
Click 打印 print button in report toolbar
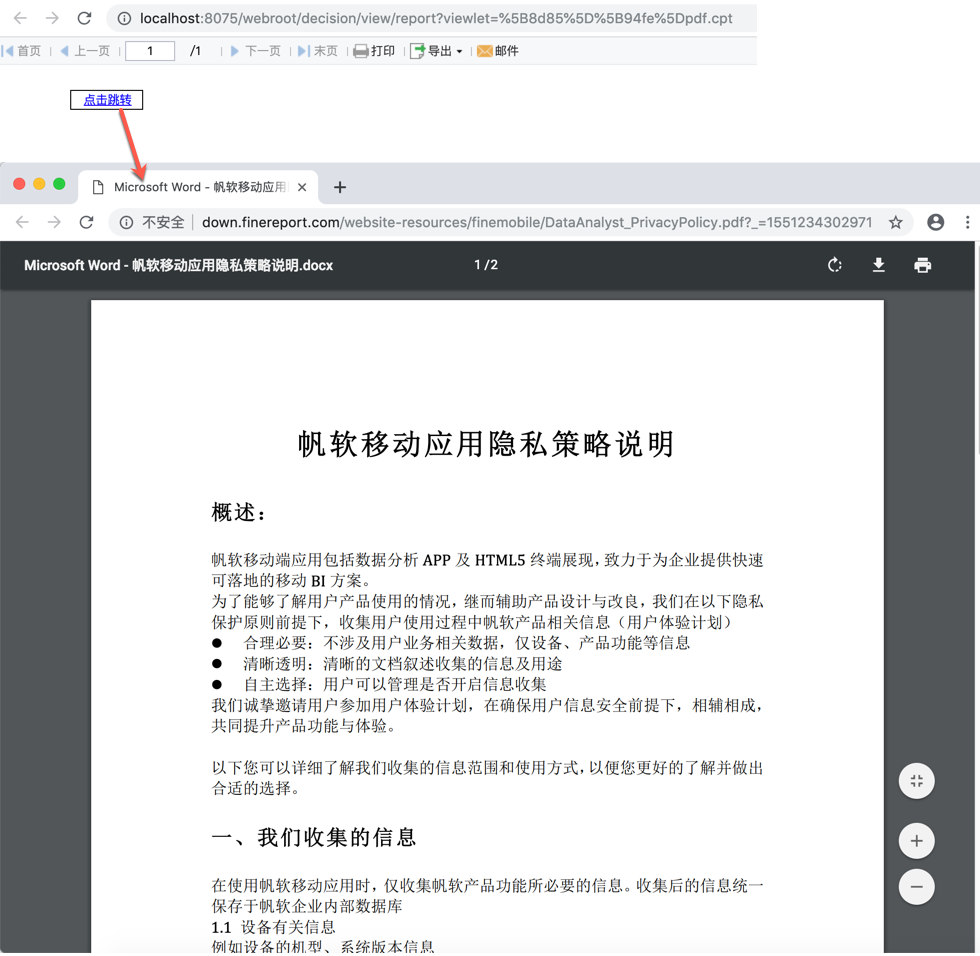[x=374, y=51]
